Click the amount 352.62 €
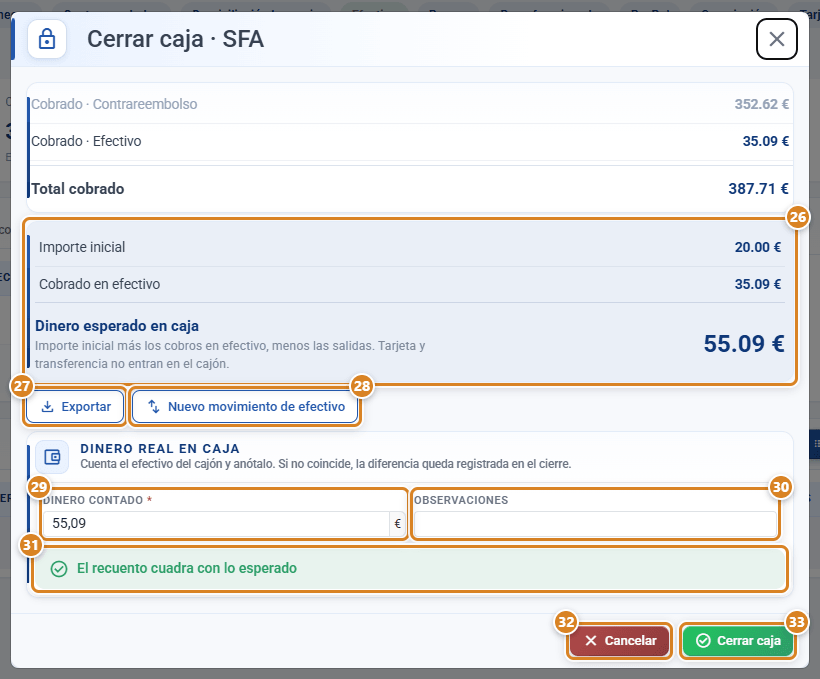This screenshot has height=679, width=820. click(x=761, y=104)
